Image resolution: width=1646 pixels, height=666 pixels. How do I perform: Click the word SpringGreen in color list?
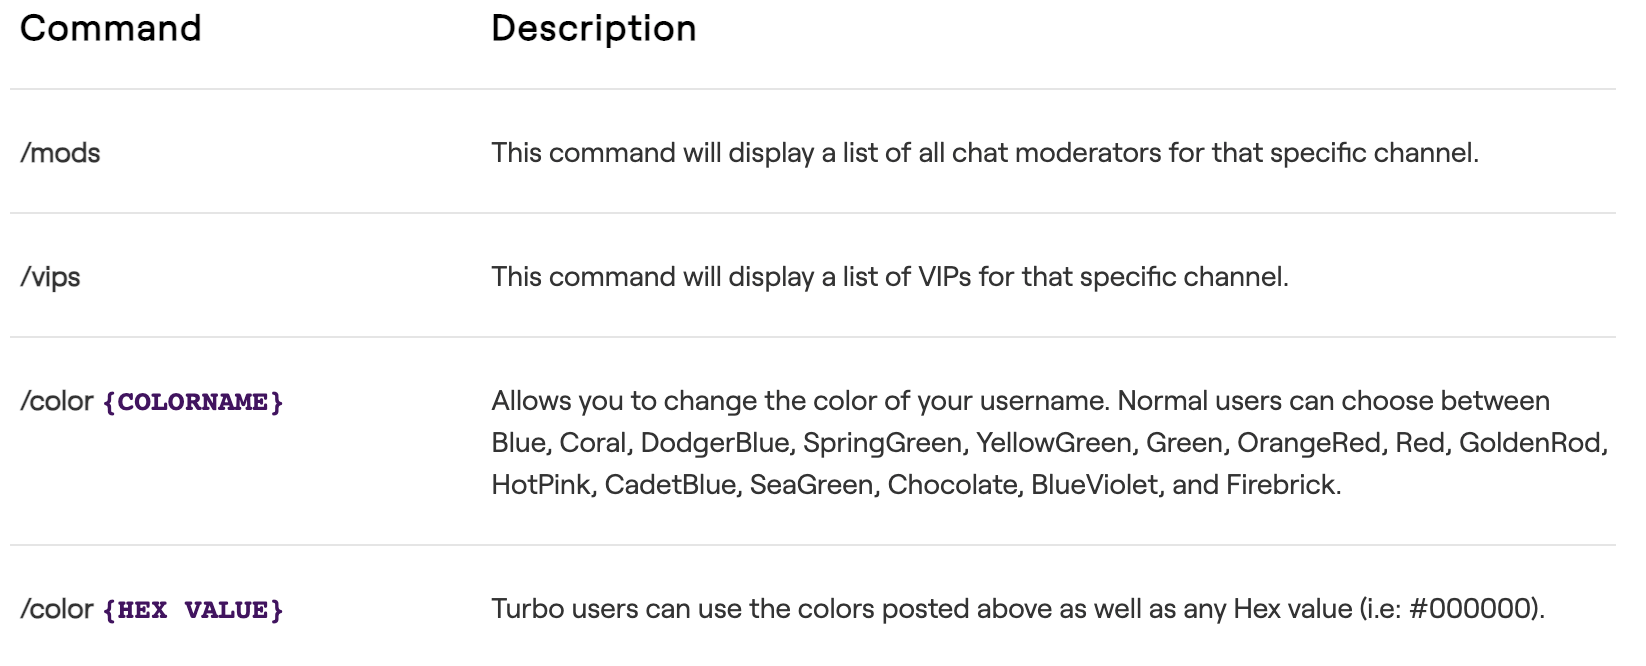883,443
